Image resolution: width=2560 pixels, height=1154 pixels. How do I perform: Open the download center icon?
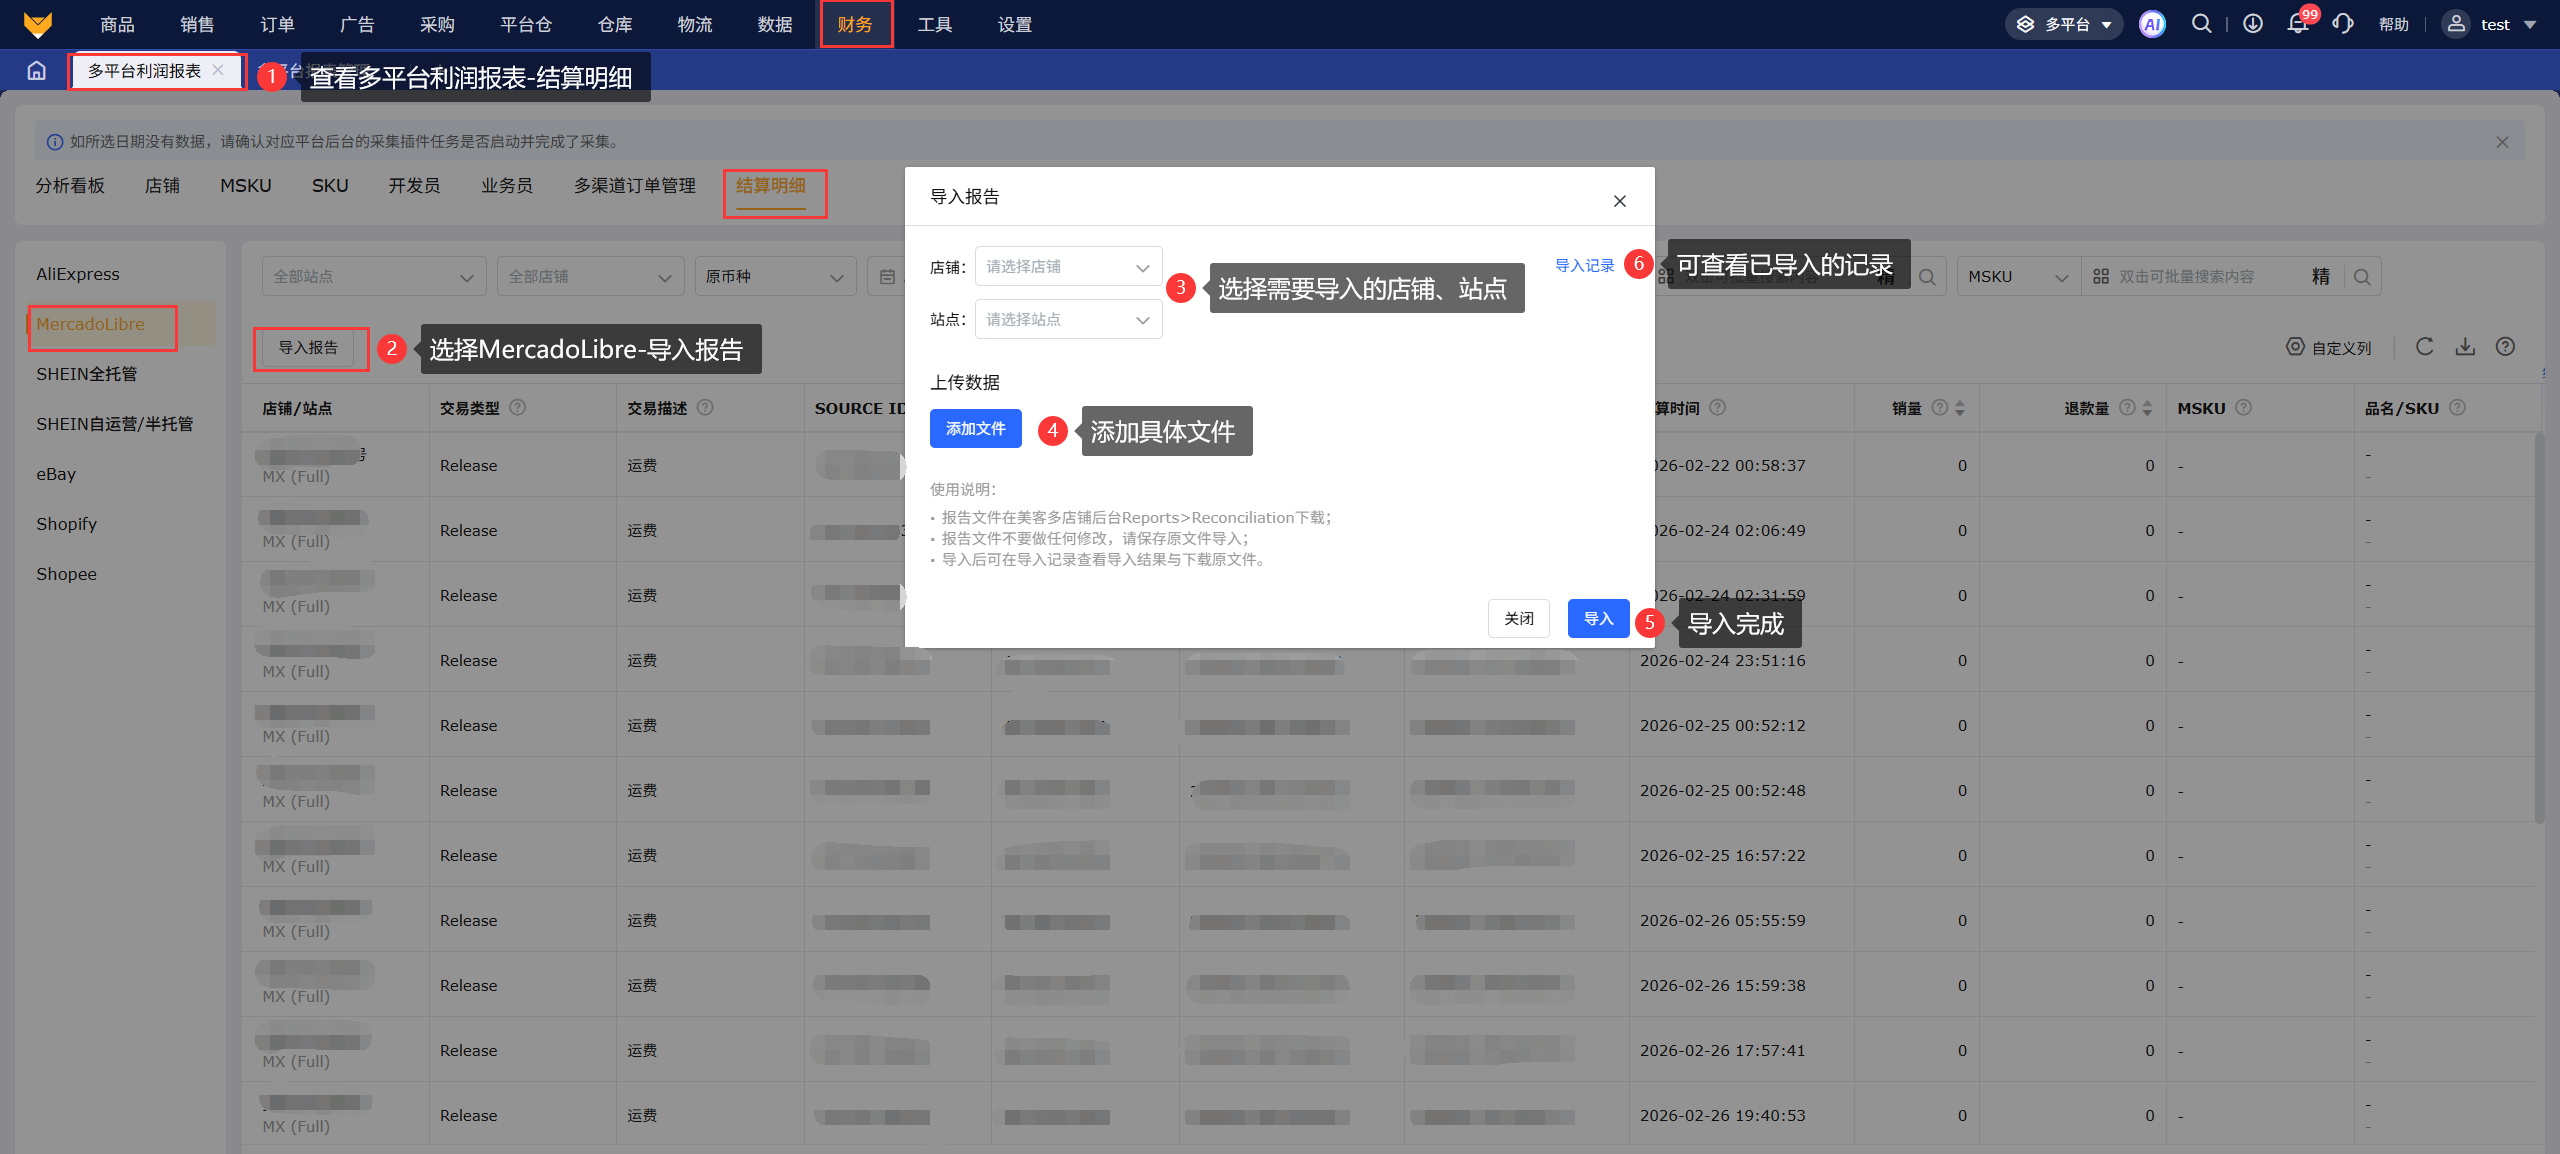(x=2252, y=24)
